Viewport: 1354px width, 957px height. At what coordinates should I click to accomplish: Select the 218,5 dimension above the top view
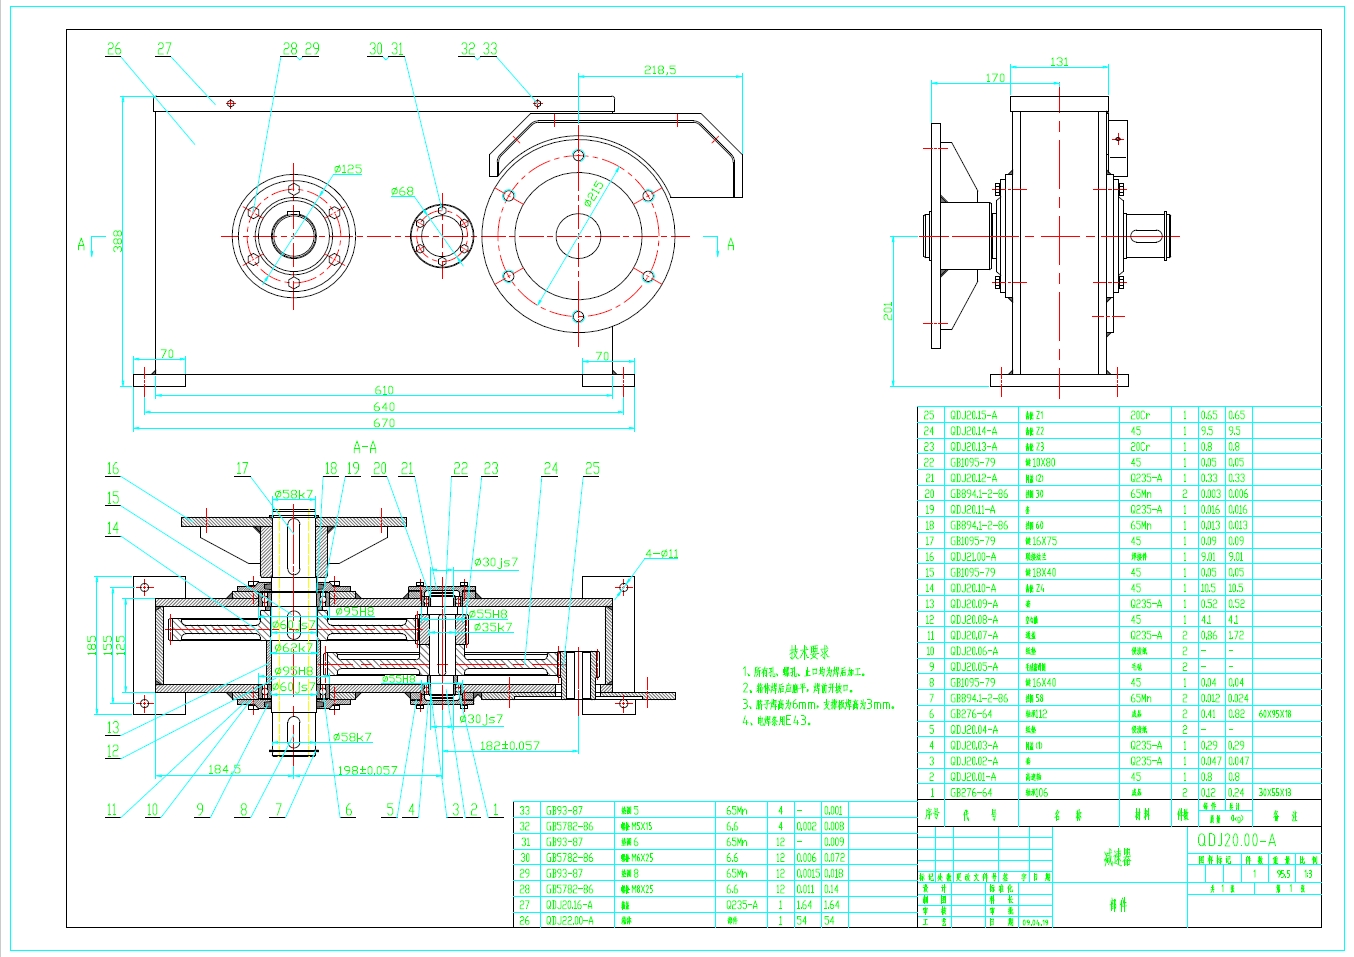pos(659,70)
